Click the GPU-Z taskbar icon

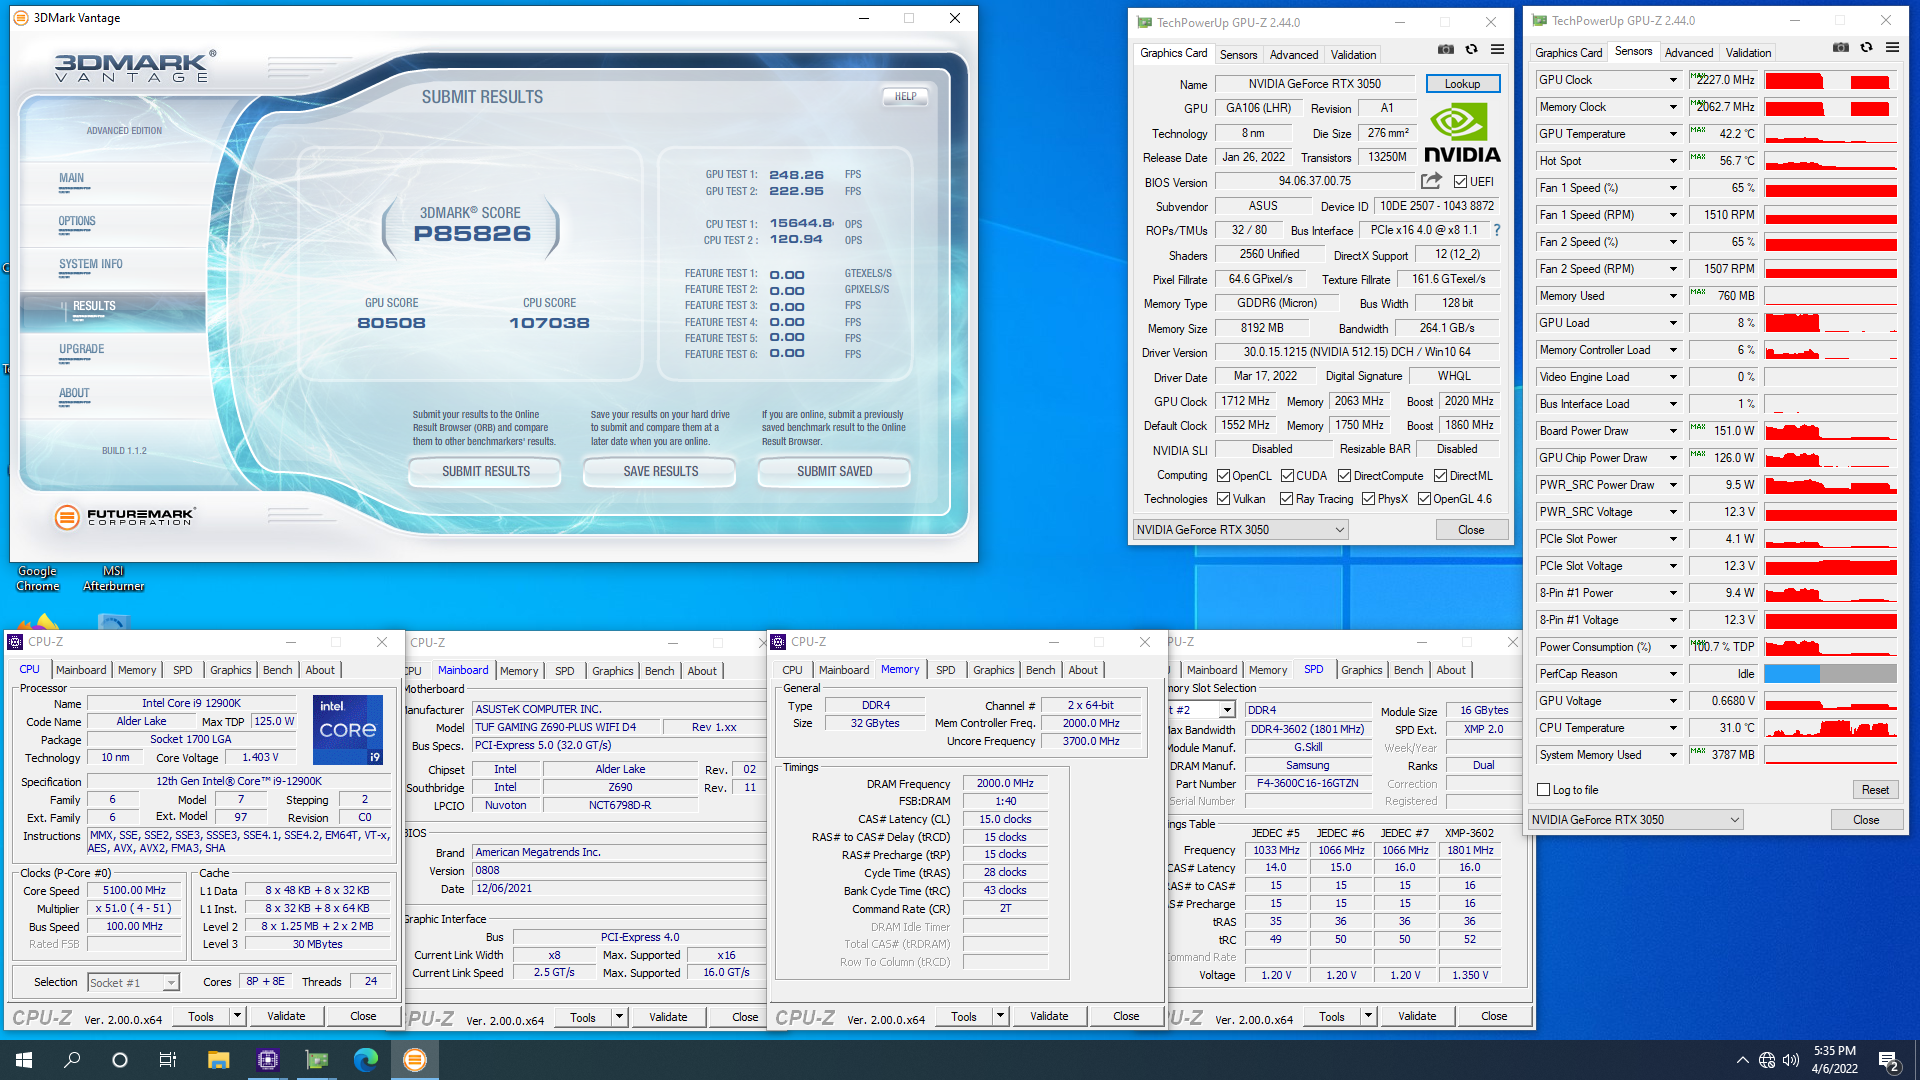click(x=316, y=1060)
